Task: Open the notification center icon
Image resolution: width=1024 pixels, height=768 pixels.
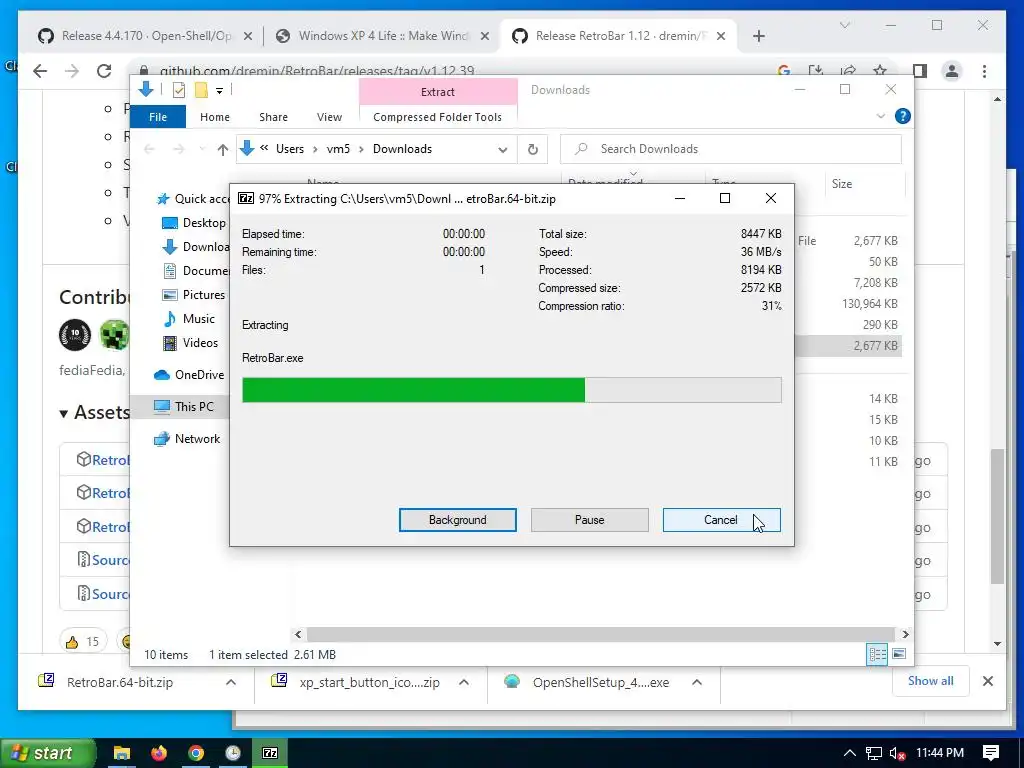Action: (x=991, y=753)
